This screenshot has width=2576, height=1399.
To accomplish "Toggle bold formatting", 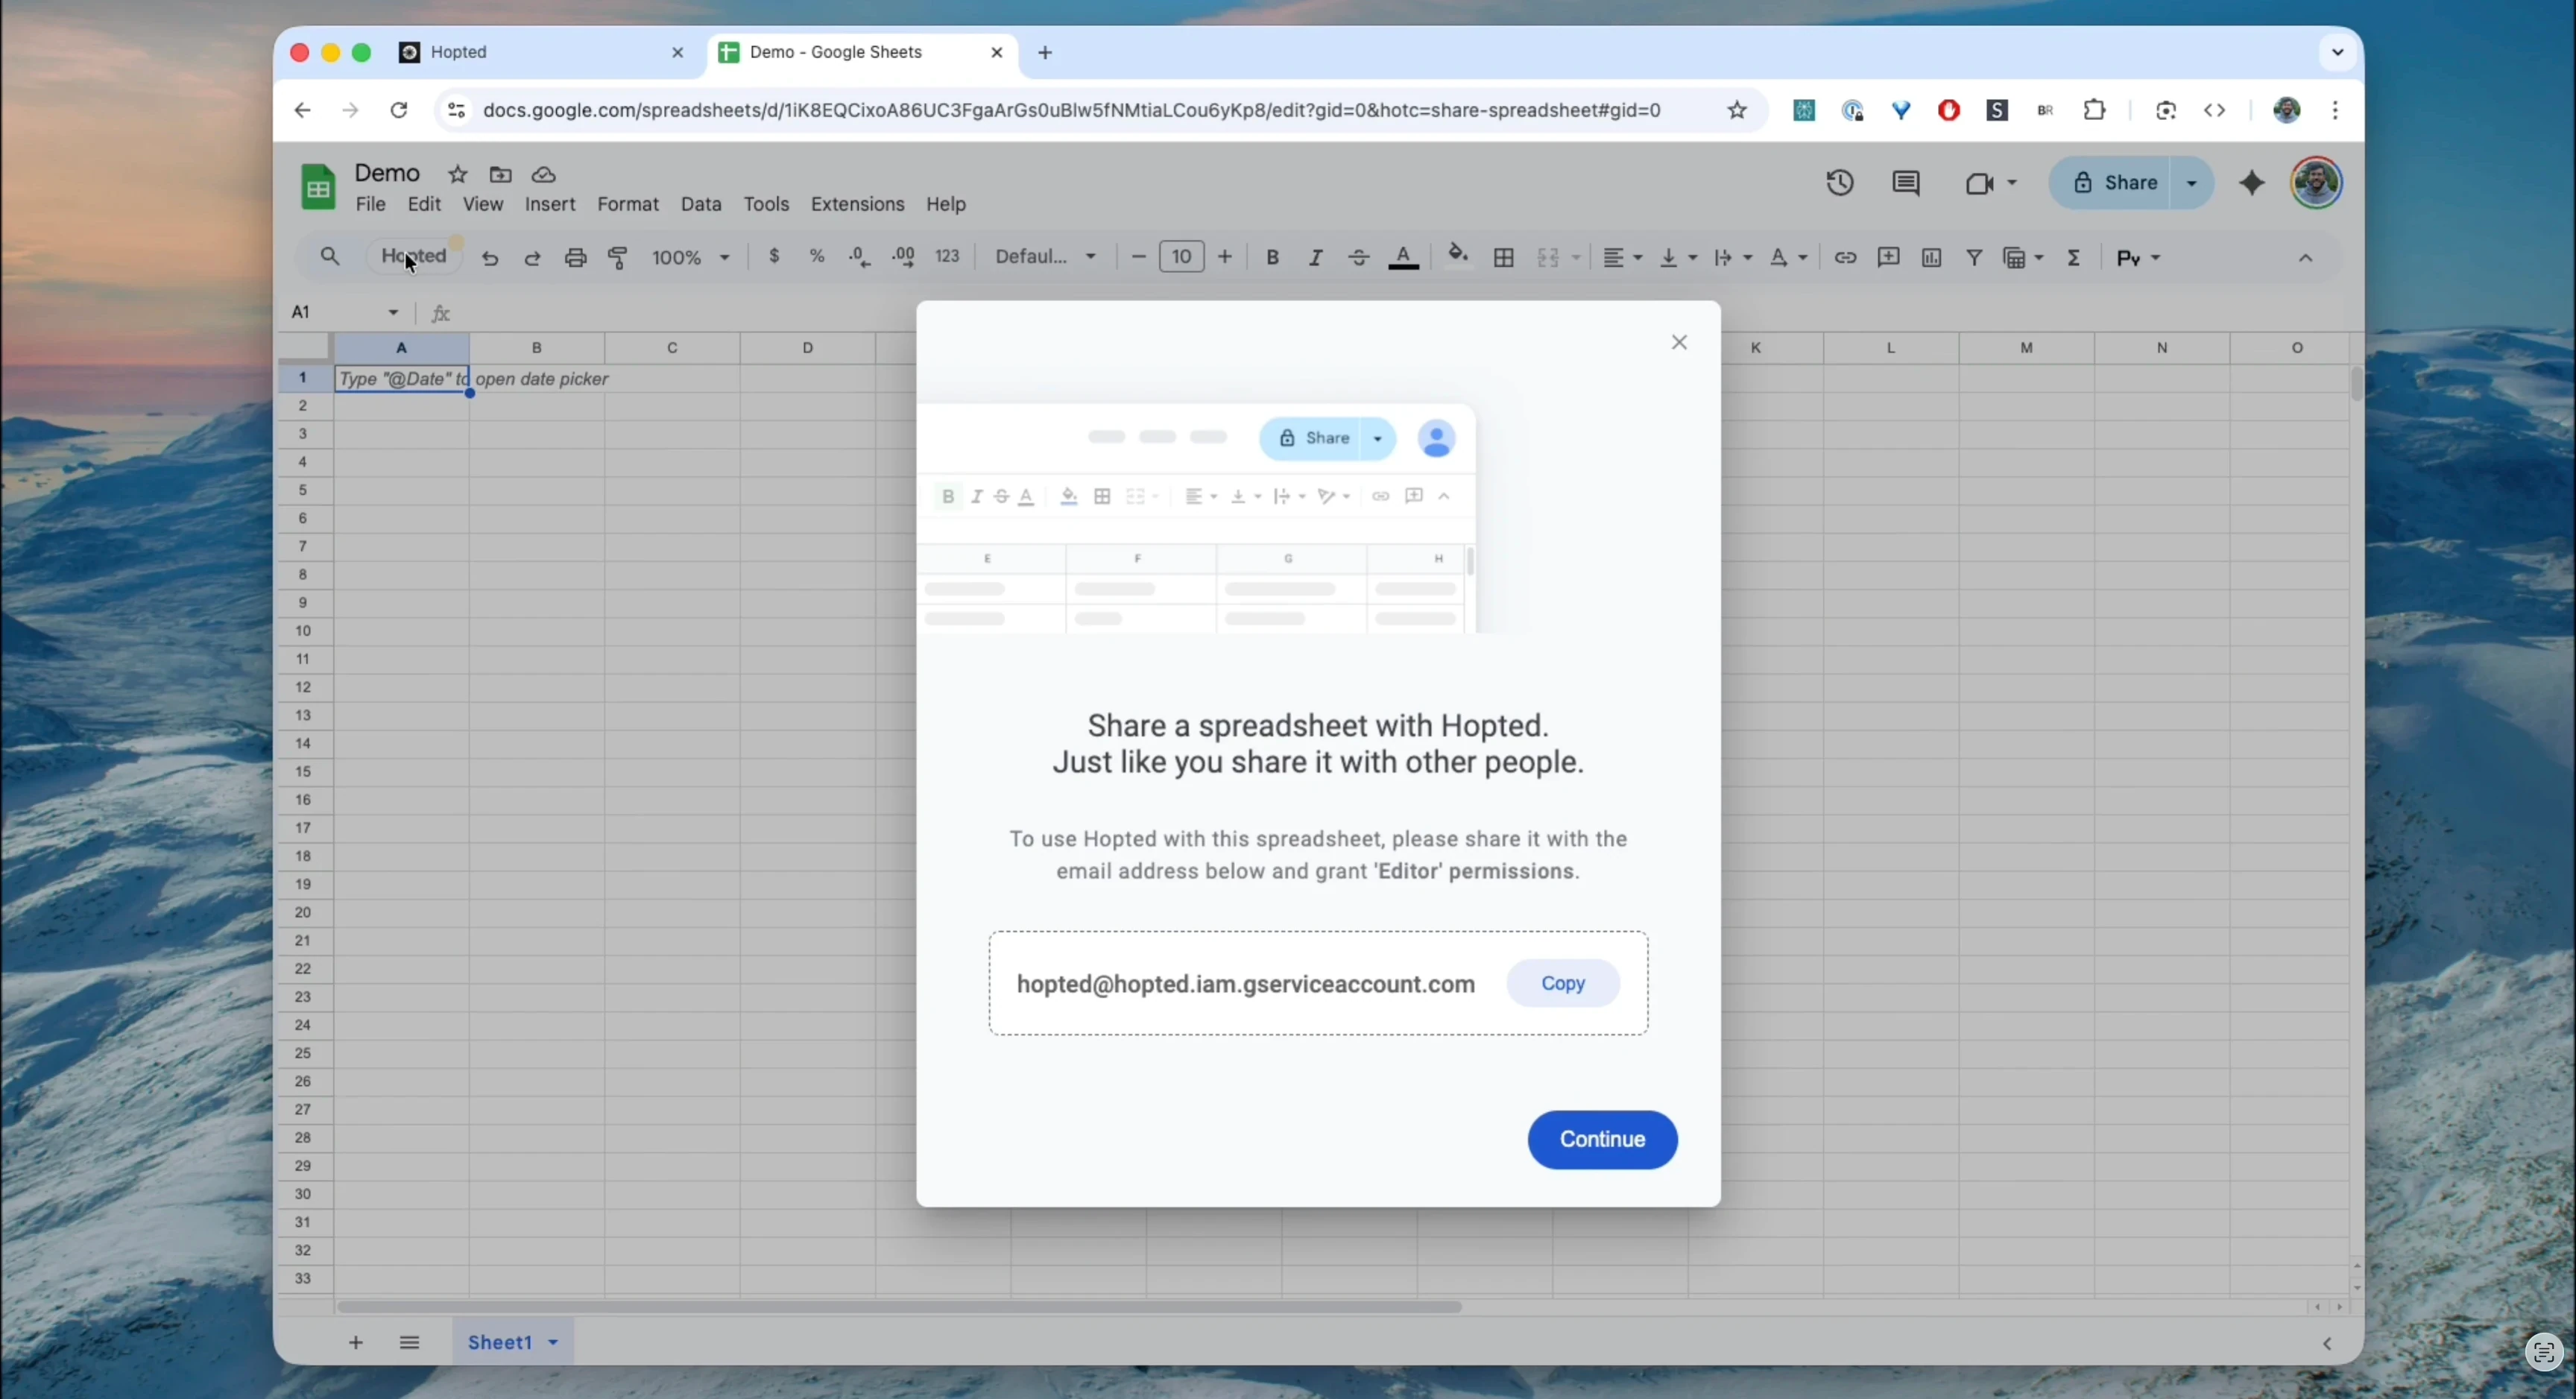I will 1272,258.
